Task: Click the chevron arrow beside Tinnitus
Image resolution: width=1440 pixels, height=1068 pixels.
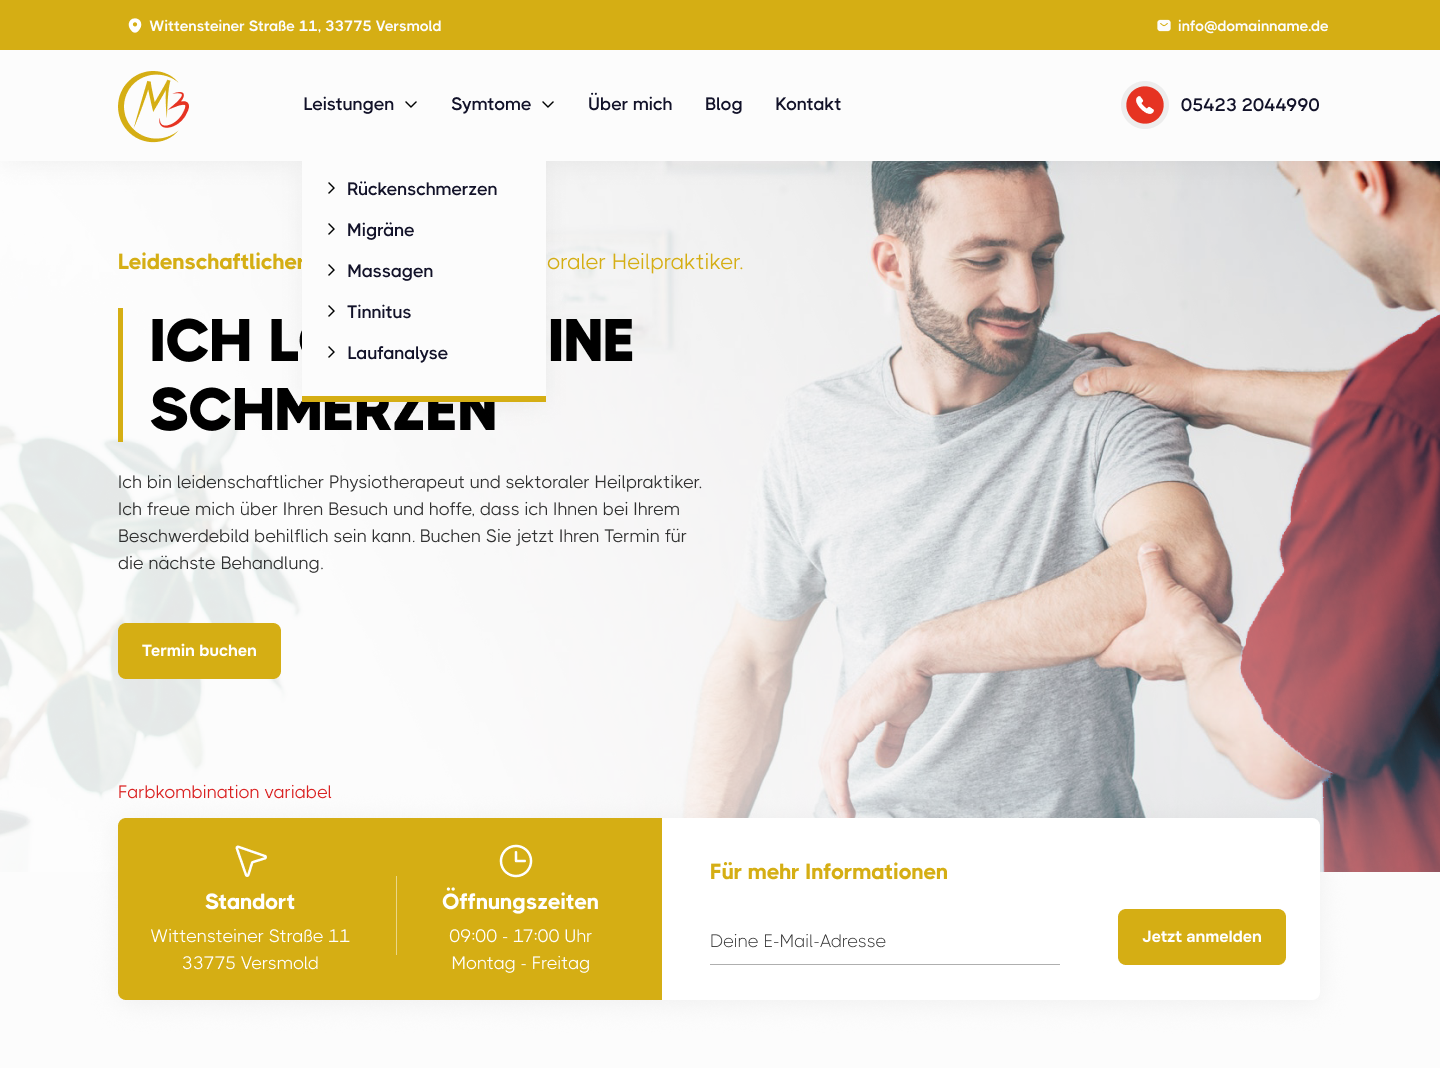Action: pos(331,311)
